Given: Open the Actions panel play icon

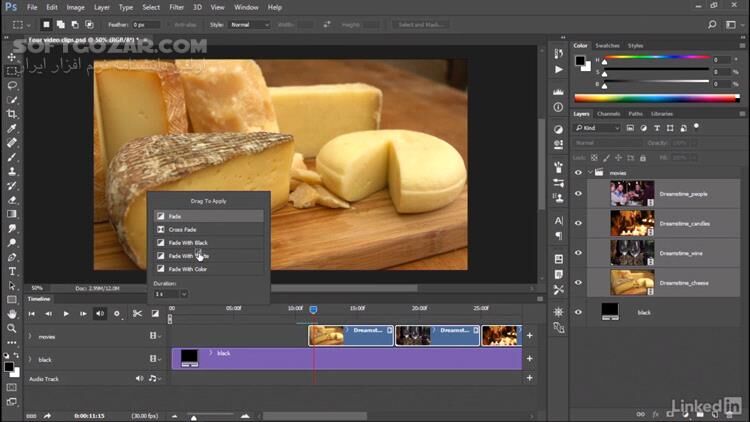Looking at the screenshot, I should click(558, 69).
